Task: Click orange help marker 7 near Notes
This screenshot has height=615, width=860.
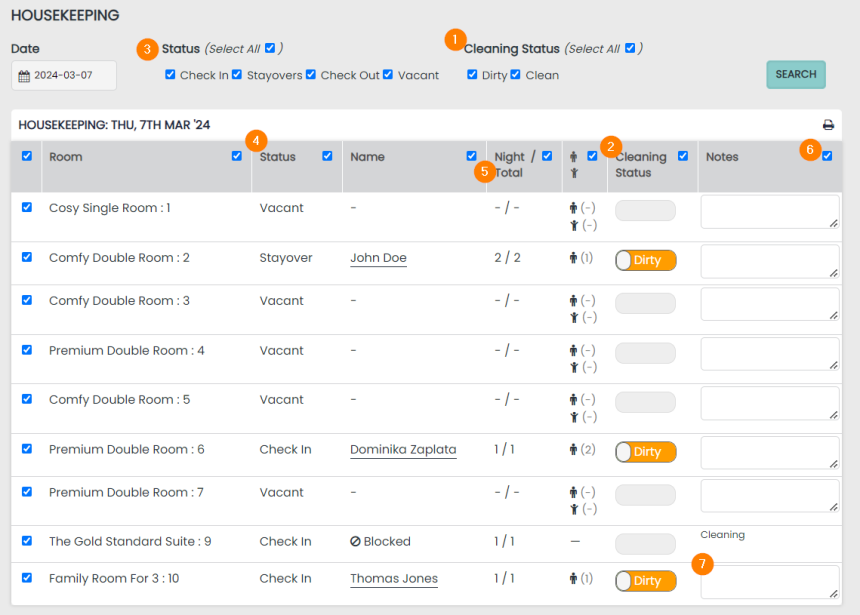Action: 703,564
